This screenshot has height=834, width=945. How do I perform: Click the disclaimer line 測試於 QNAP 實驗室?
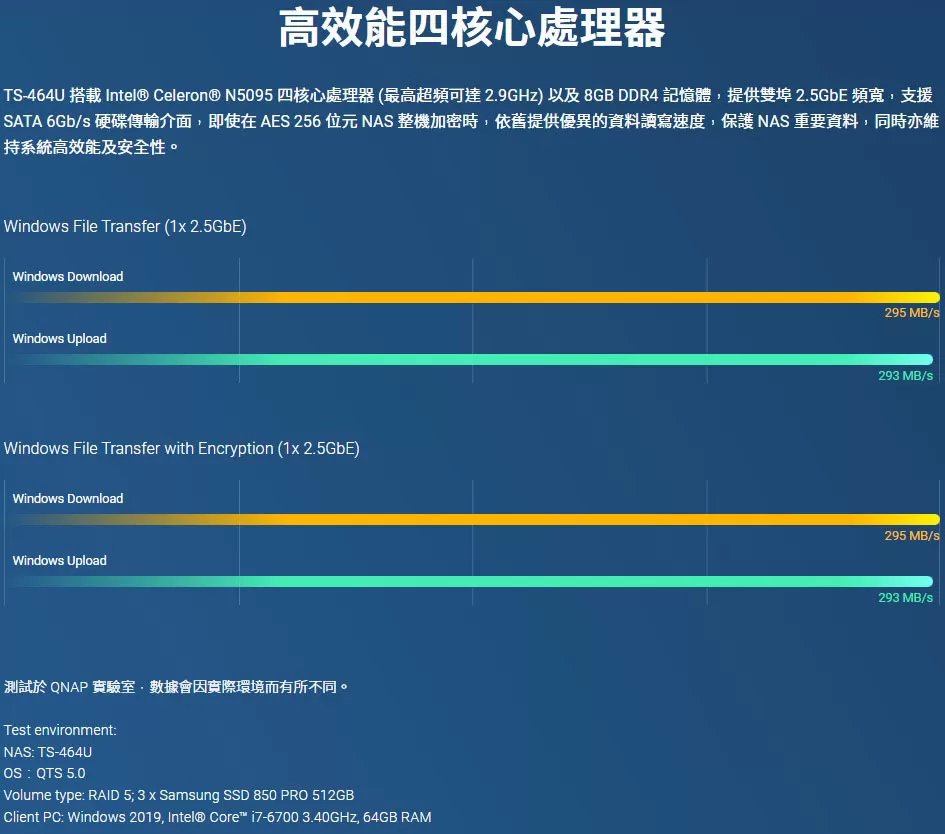pos(176,687)
